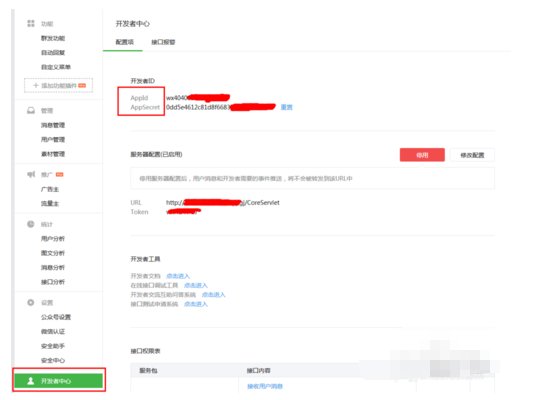This screenshot has height=400, width=535.
Task: Click the 统计 pie chart icon
Action: coord(31,224)
